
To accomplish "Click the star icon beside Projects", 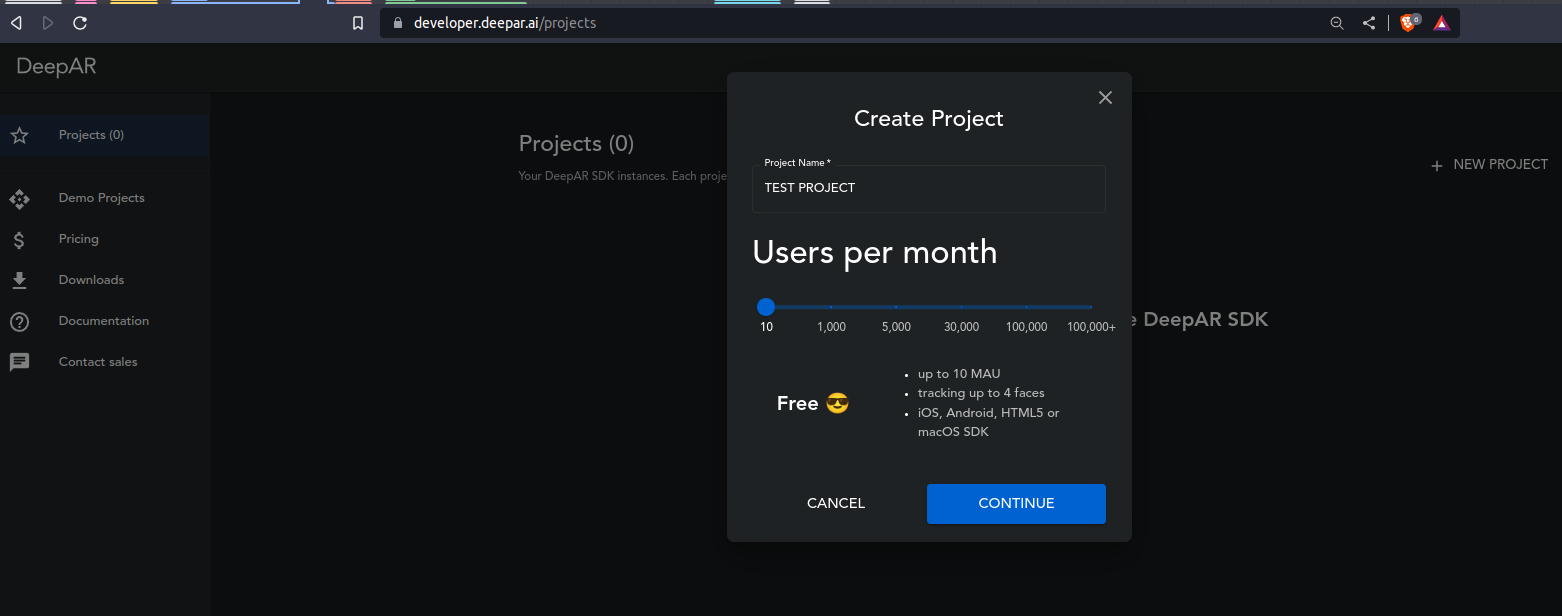I will [19, 136].
